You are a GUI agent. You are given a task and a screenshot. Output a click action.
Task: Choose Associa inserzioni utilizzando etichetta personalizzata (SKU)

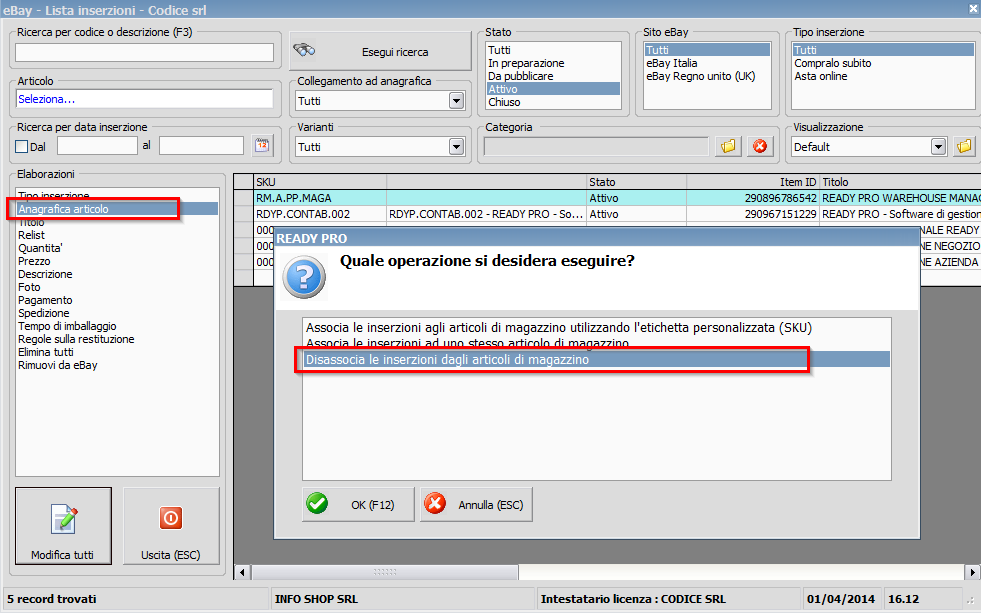596,328
